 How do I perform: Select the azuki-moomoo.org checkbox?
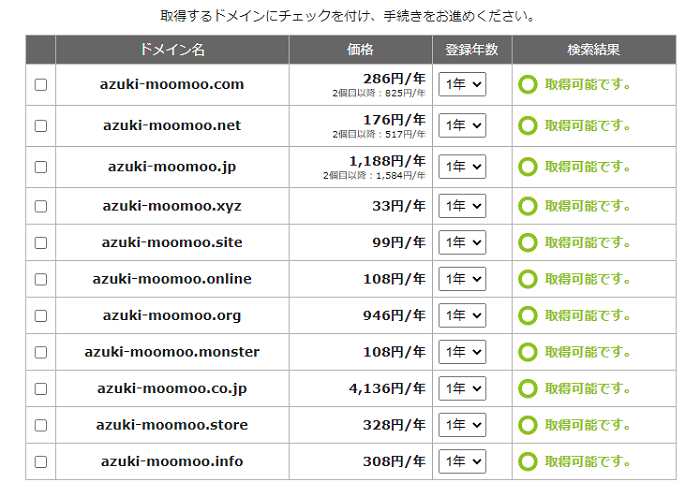pyautogui.click(x=41, y=316)
